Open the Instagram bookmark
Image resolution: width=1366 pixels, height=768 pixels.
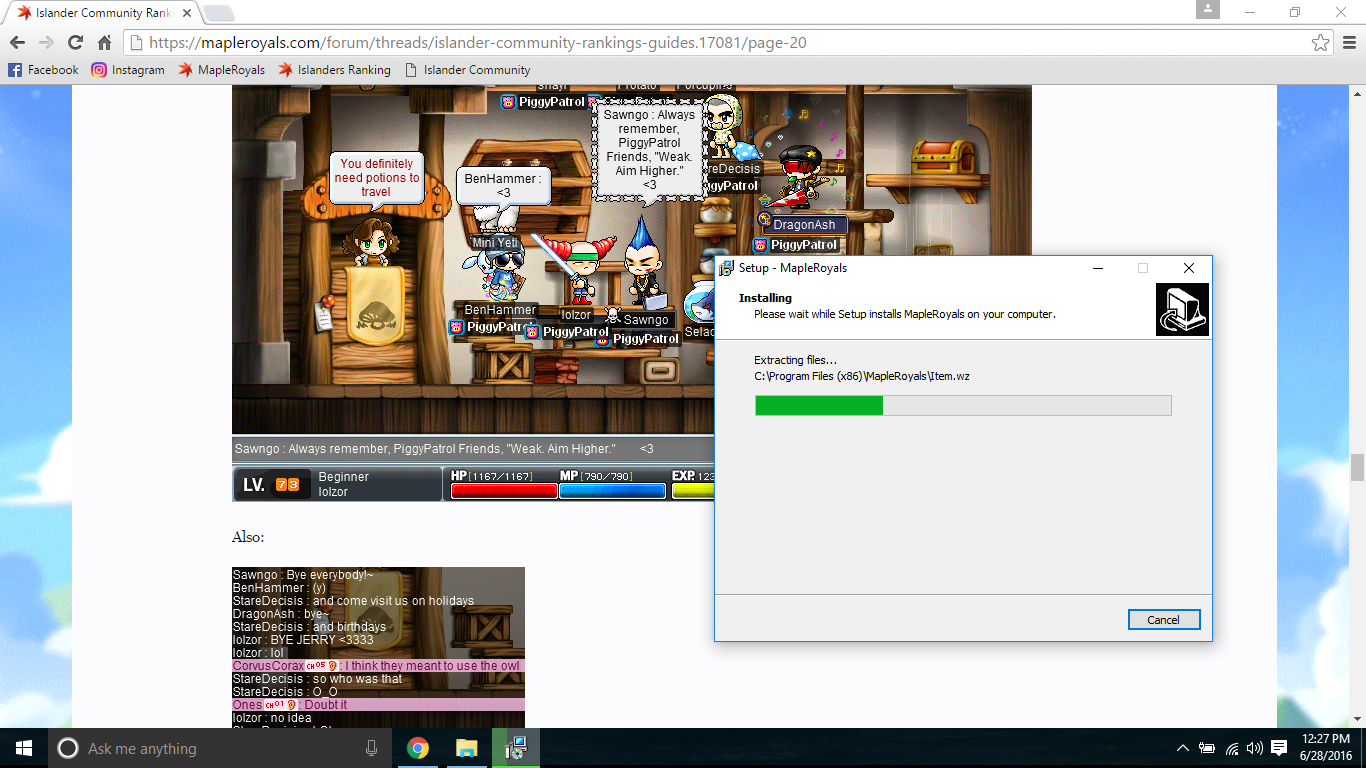(128, 70)
